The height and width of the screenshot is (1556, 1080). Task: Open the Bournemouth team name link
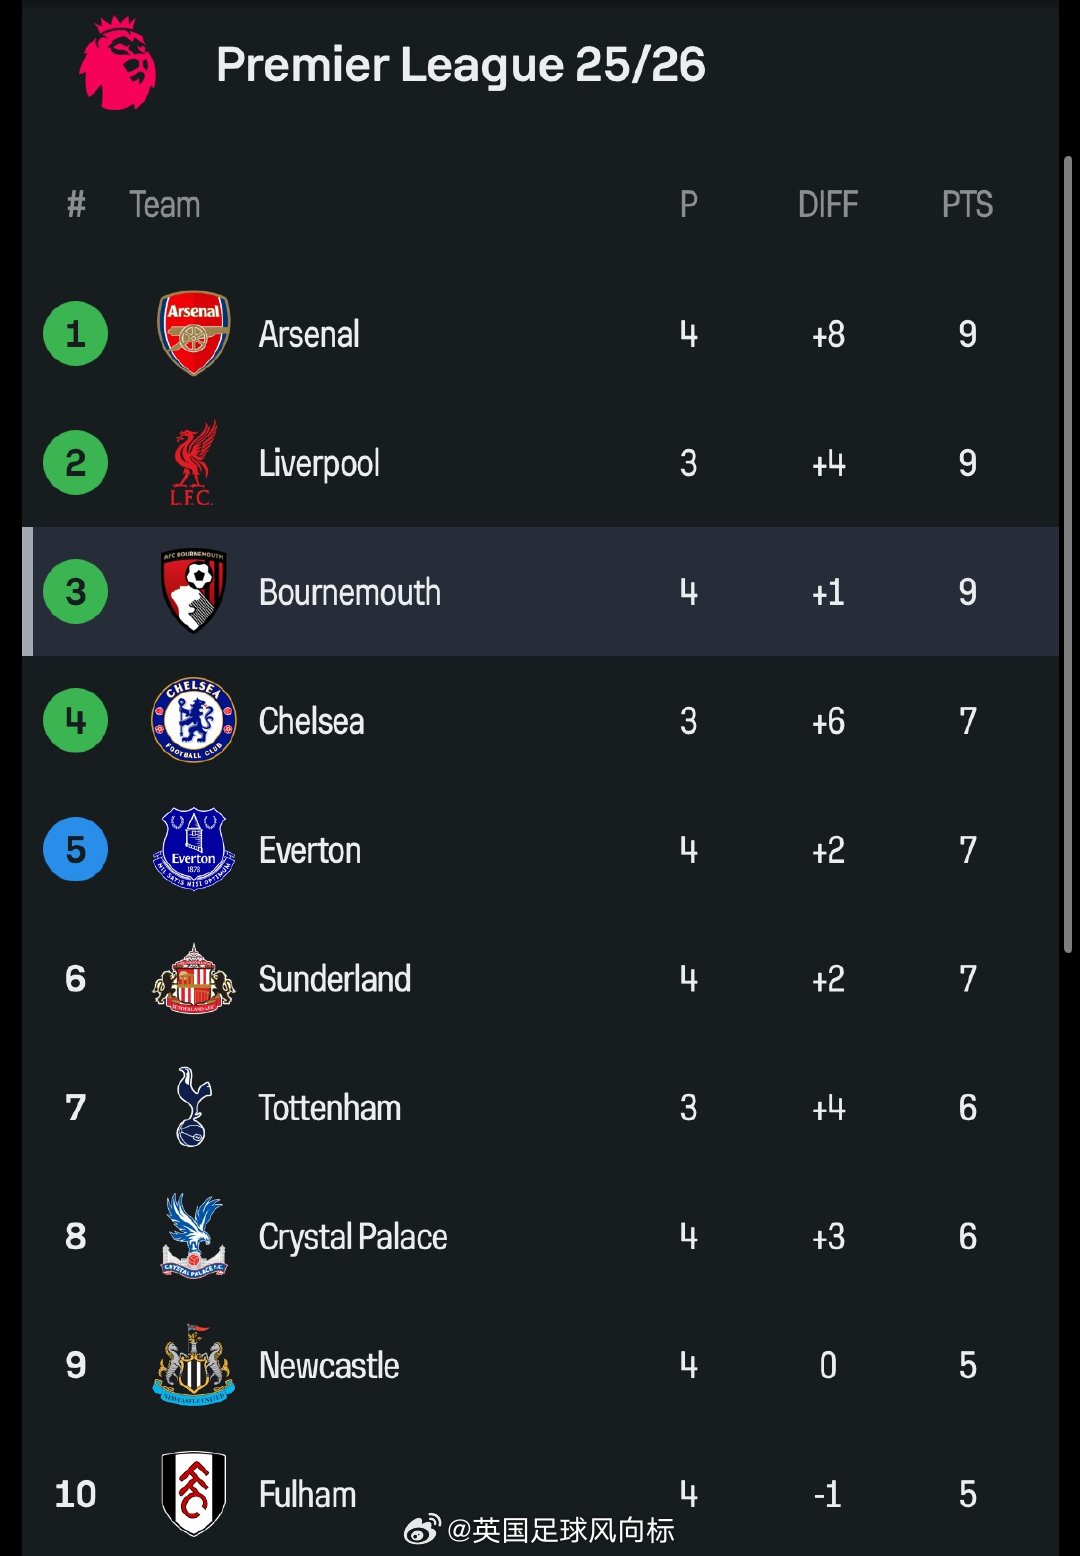point(350,592)
